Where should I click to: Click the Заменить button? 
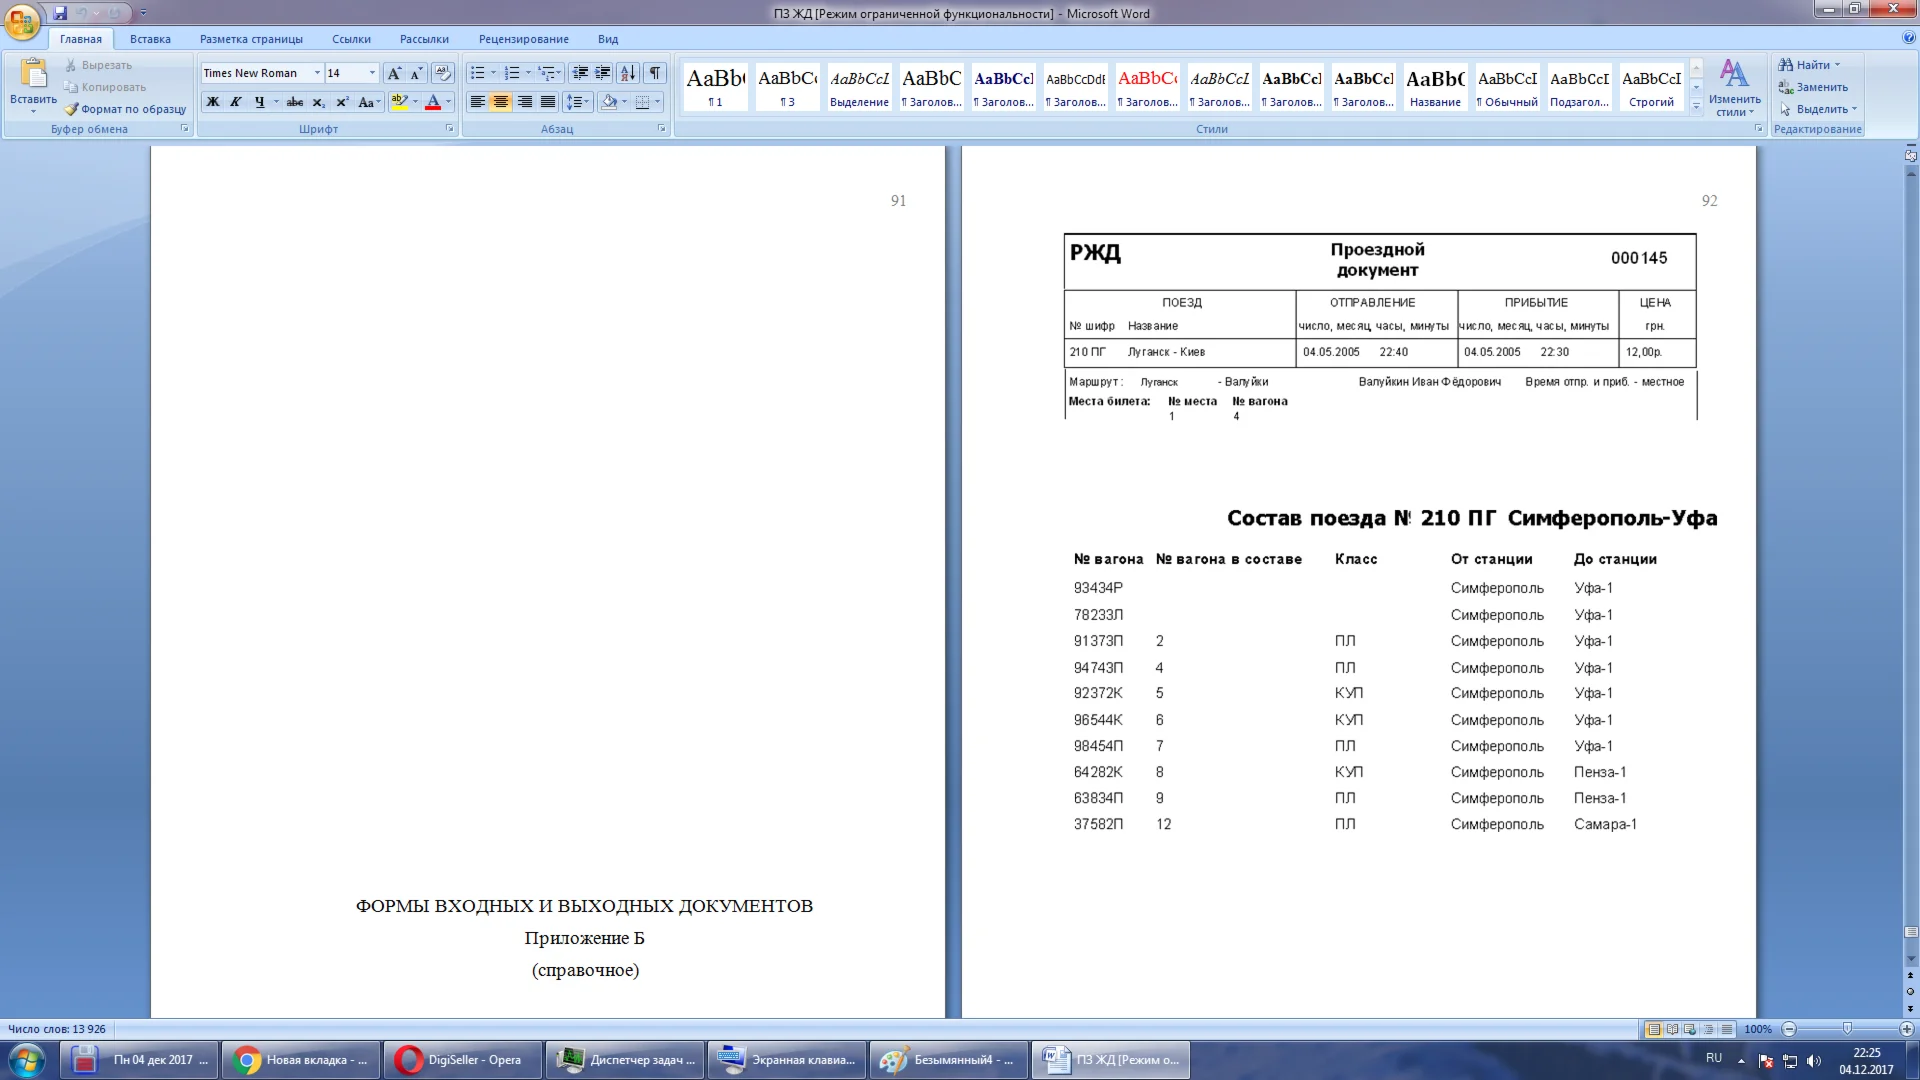pyautogui.click(x=1813, y=87)
